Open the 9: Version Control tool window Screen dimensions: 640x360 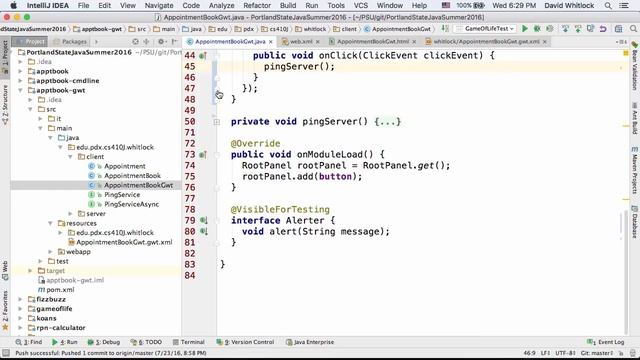click(245, 342)
